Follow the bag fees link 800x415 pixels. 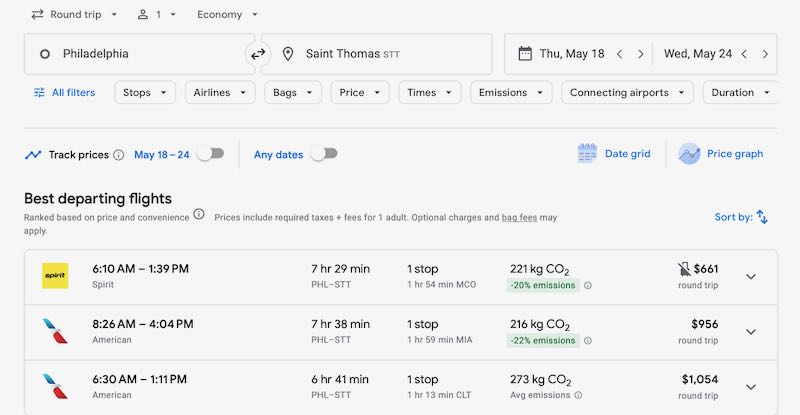pyautogui.click(x=520, y=217)
